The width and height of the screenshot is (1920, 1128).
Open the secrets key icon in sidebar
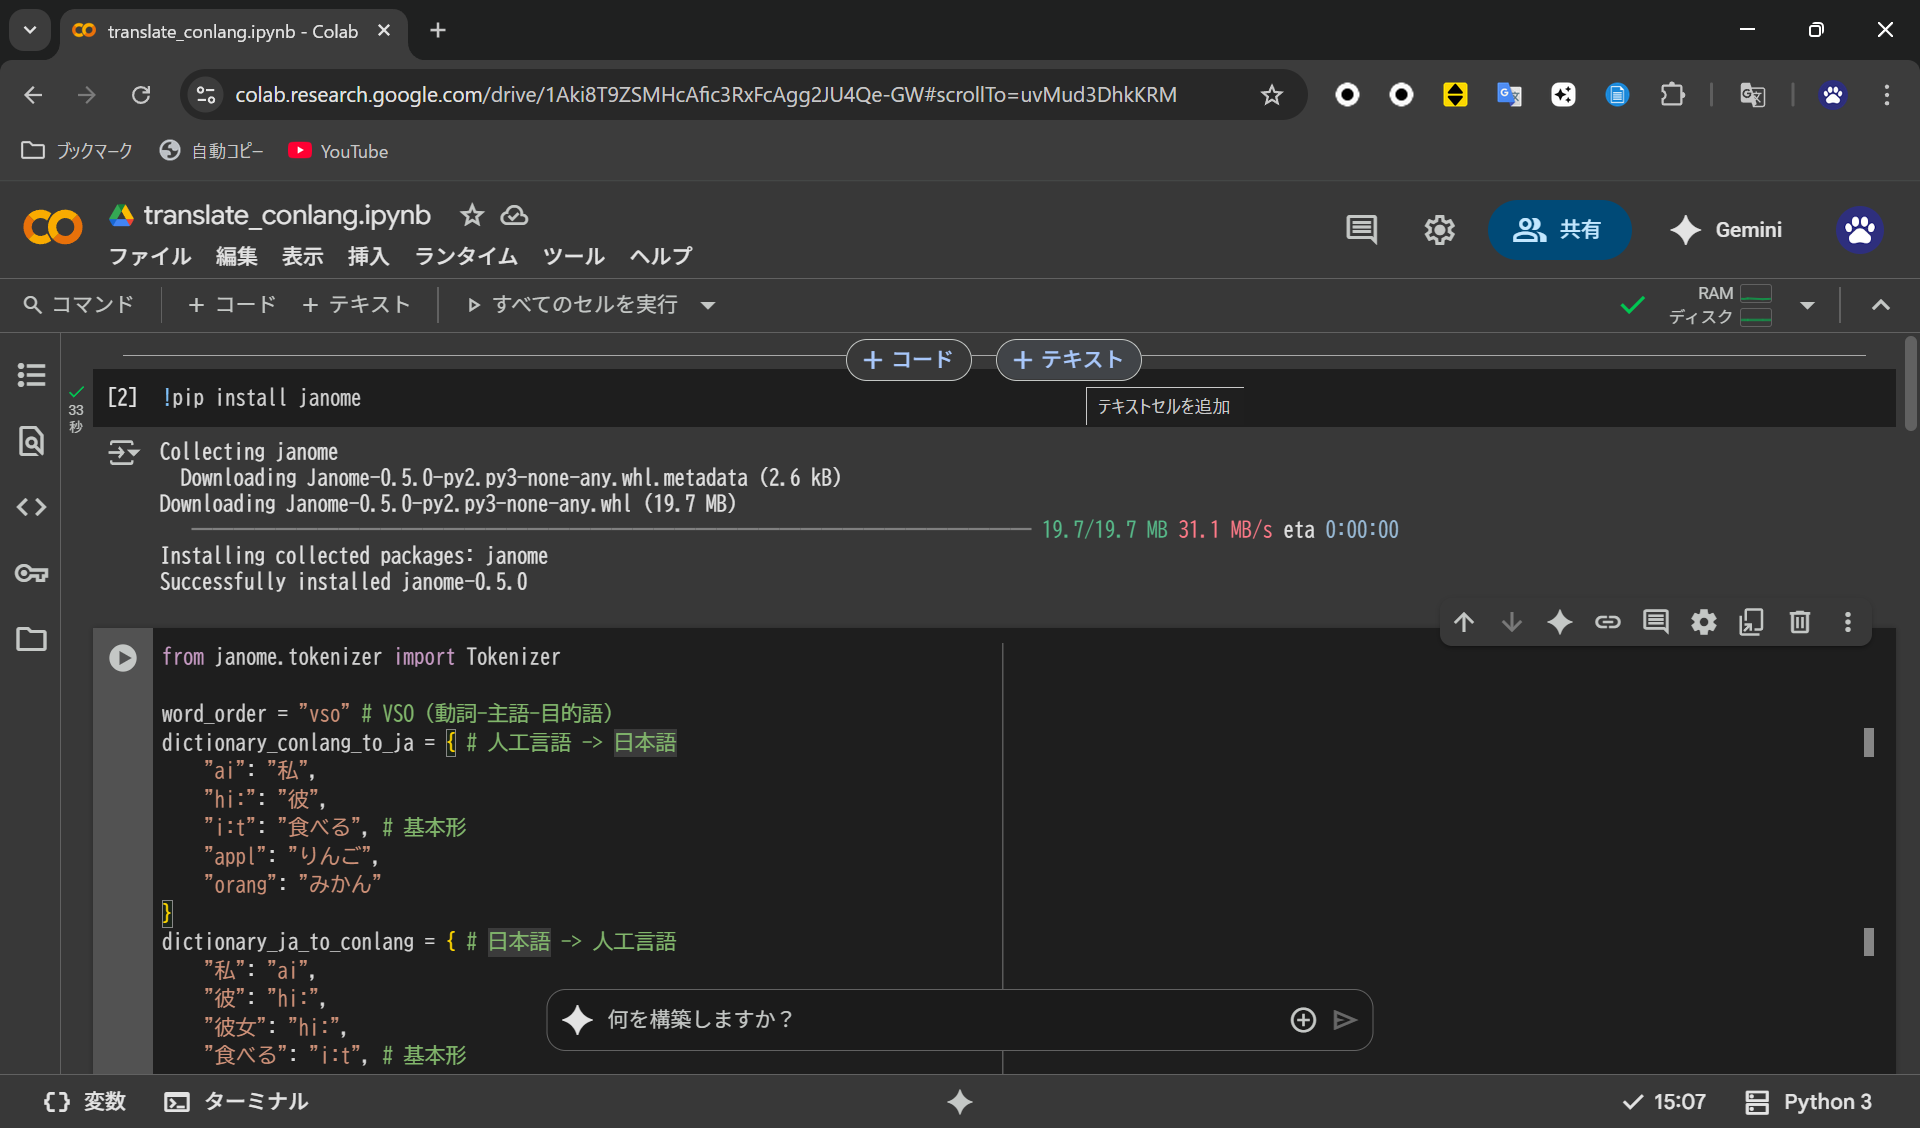[x=31, y=573]
